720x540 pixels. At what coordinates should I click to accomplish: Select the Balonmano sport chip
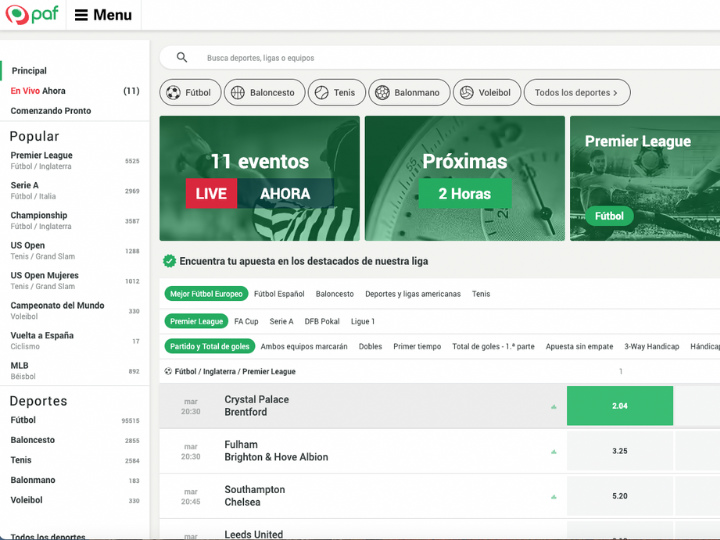(409, 92)
